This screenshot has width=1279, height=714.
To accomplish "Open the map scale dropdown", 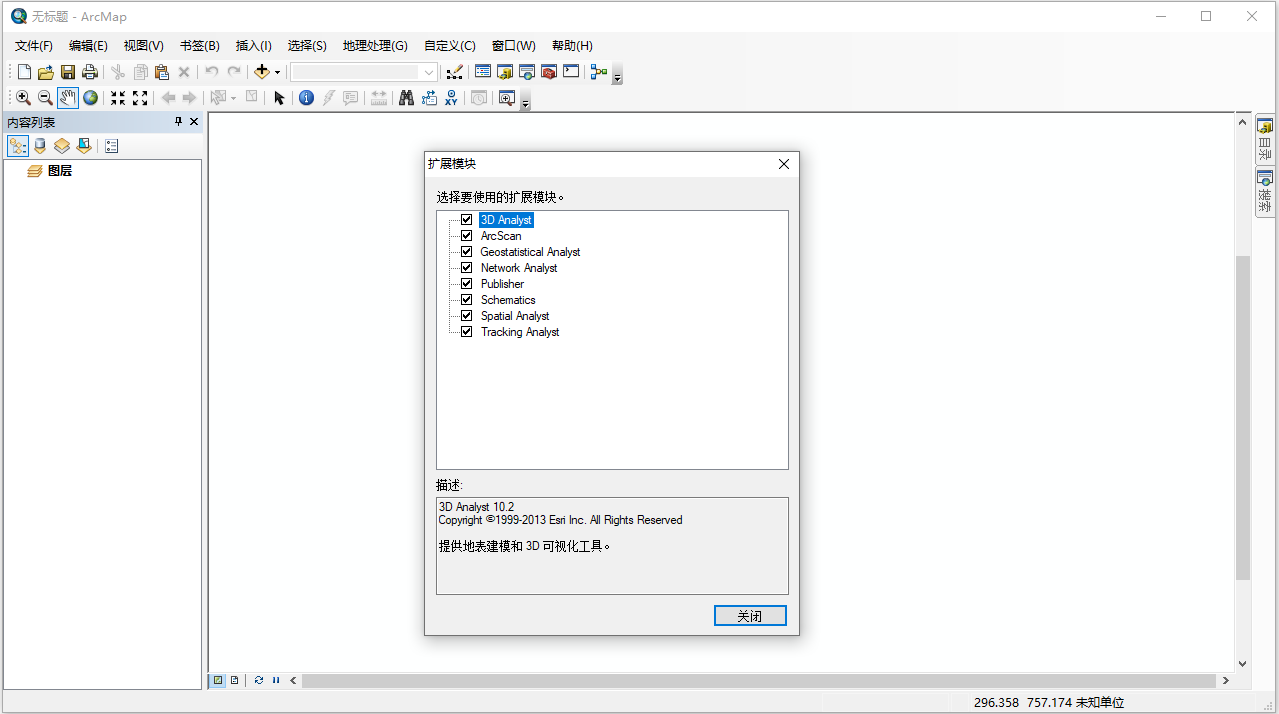I will pyautogui.click(x=429, y=72).
